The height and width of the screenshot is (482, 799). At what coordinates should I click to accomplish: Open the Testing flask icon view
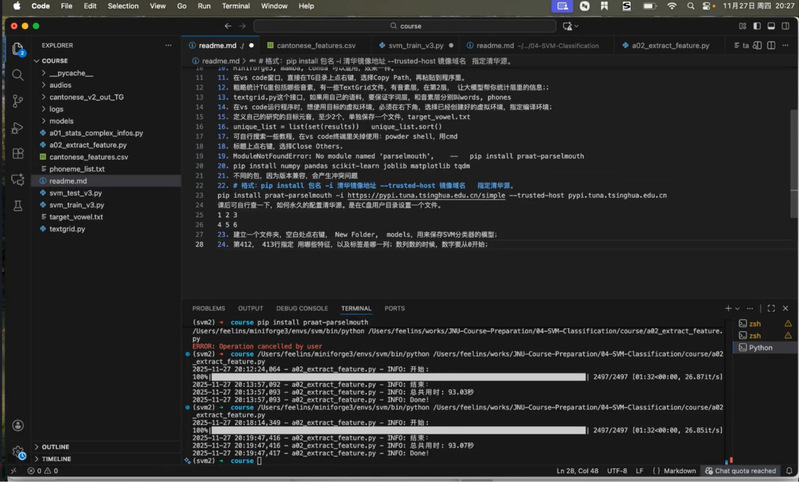point(18,205)
